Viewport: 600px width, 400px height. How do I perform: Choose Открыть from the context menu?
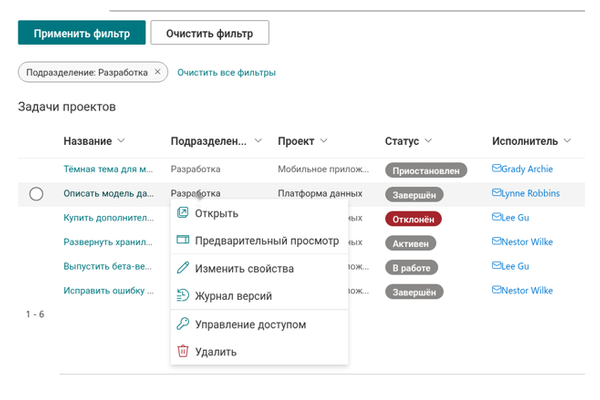coord(259,213)
